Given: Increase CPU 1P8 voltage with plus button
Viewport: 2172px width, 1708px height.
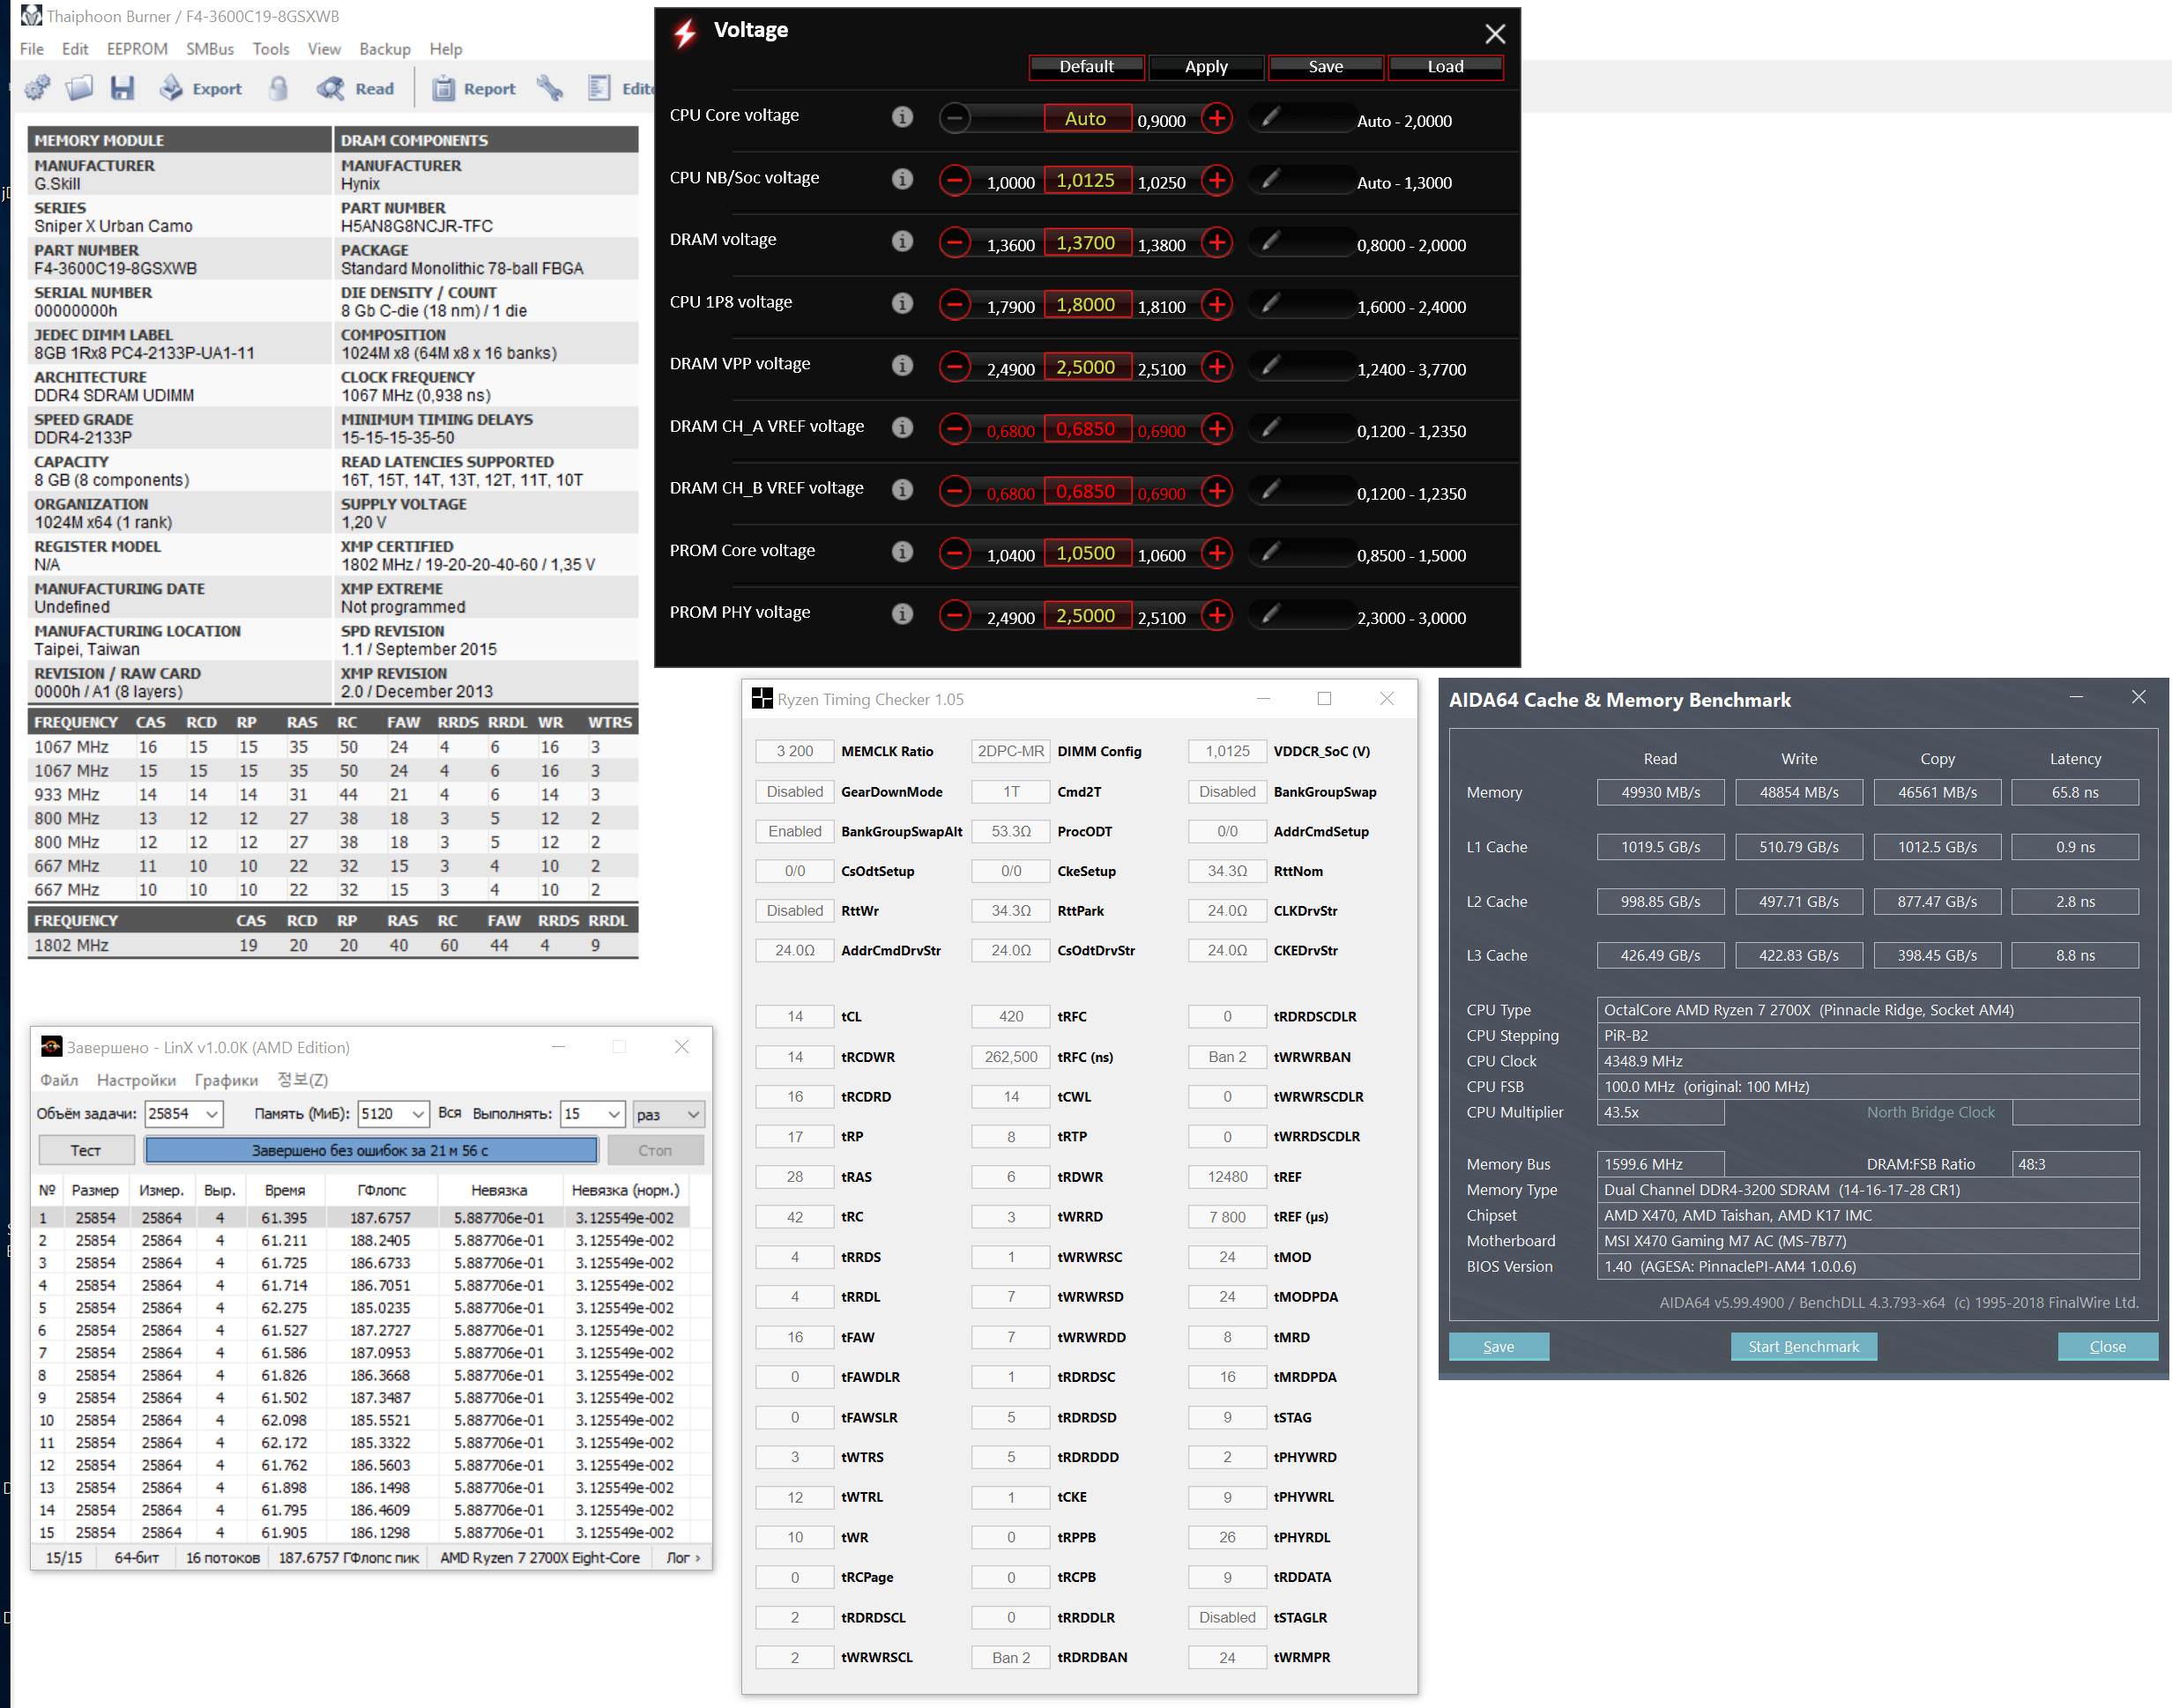Looking at the screenshot, I should pyautogui.click(x=1216, y=304).
